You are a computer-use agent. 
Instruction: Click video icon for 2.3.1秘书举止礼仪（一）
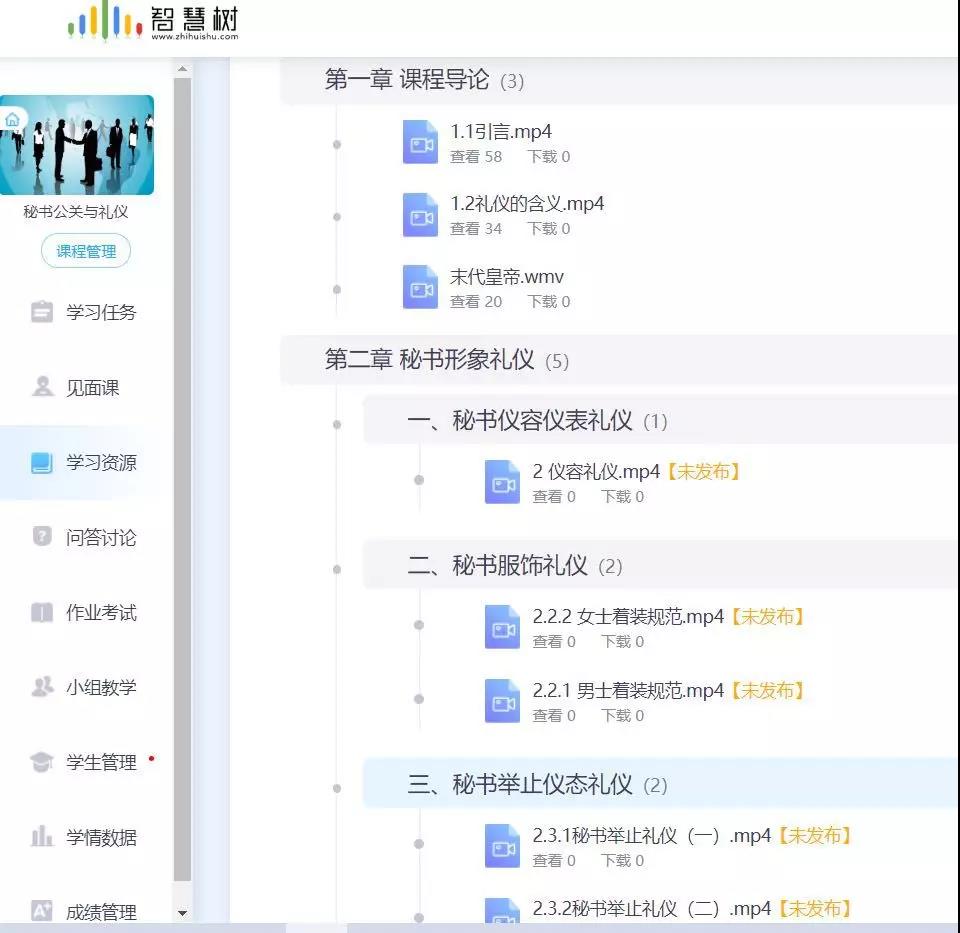(502, 847)
